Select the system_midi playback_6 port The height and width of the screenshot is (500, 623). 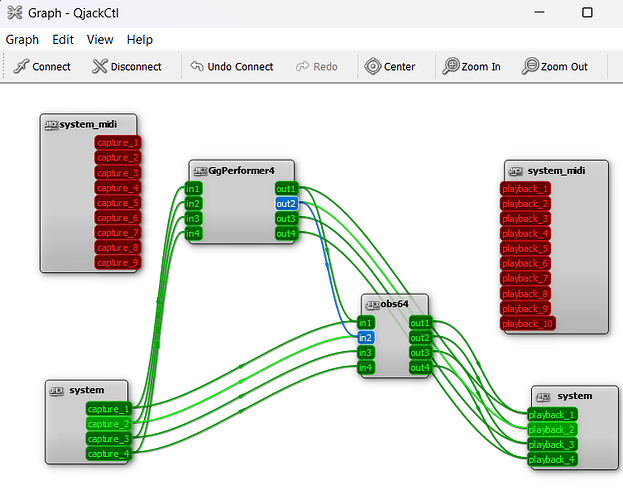tap(525, 264)
